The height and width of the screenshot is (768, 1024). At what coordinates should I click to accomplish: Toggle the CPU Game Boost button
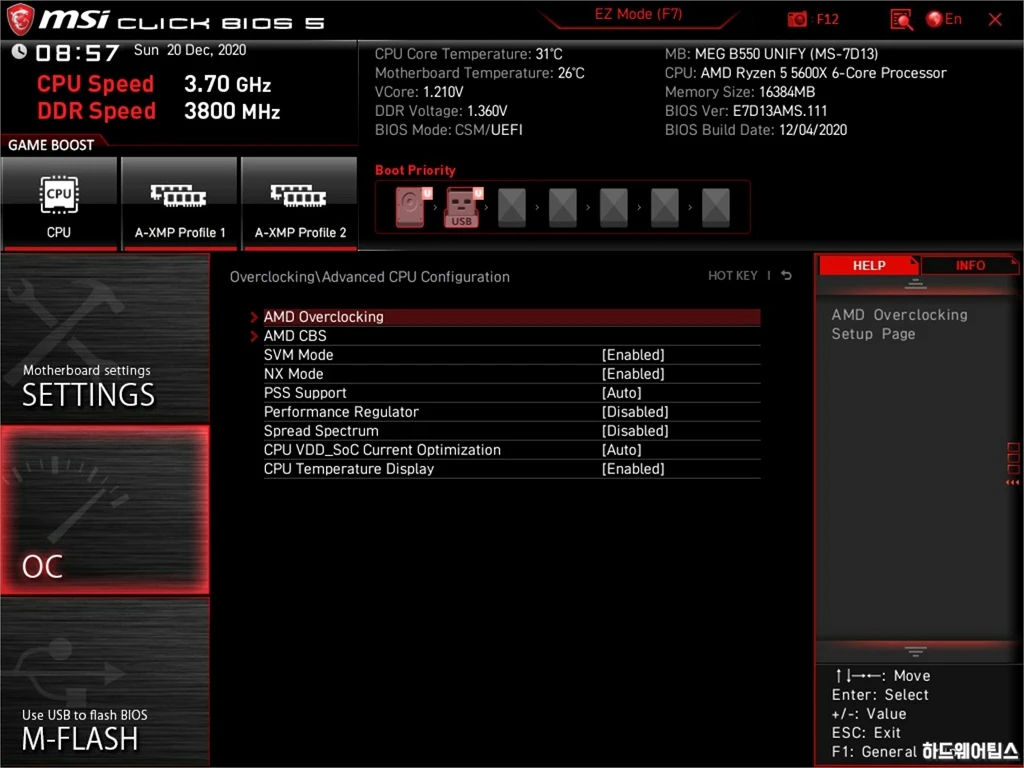pos(59,203)
